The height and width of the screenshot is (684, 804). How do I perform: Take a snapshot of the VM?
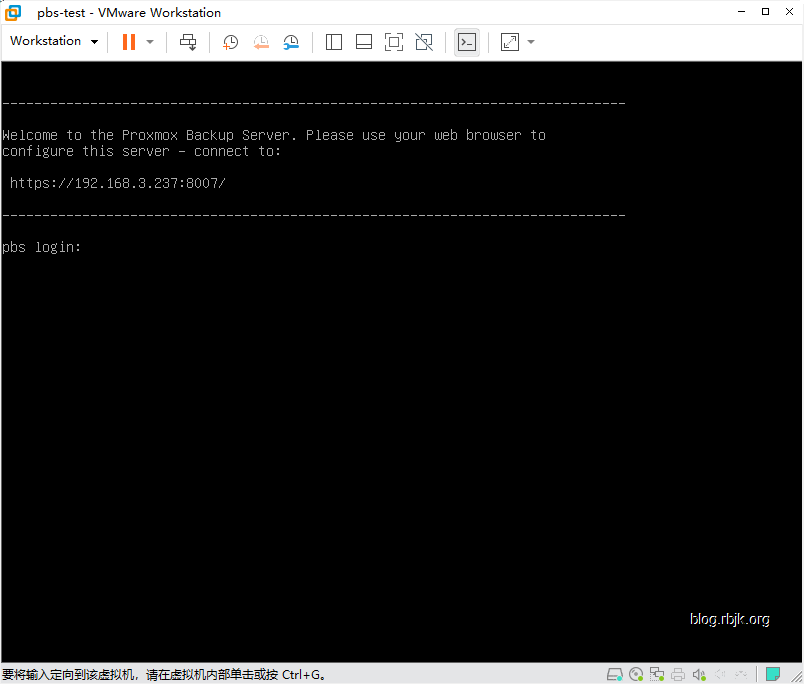tap(230, 42)
